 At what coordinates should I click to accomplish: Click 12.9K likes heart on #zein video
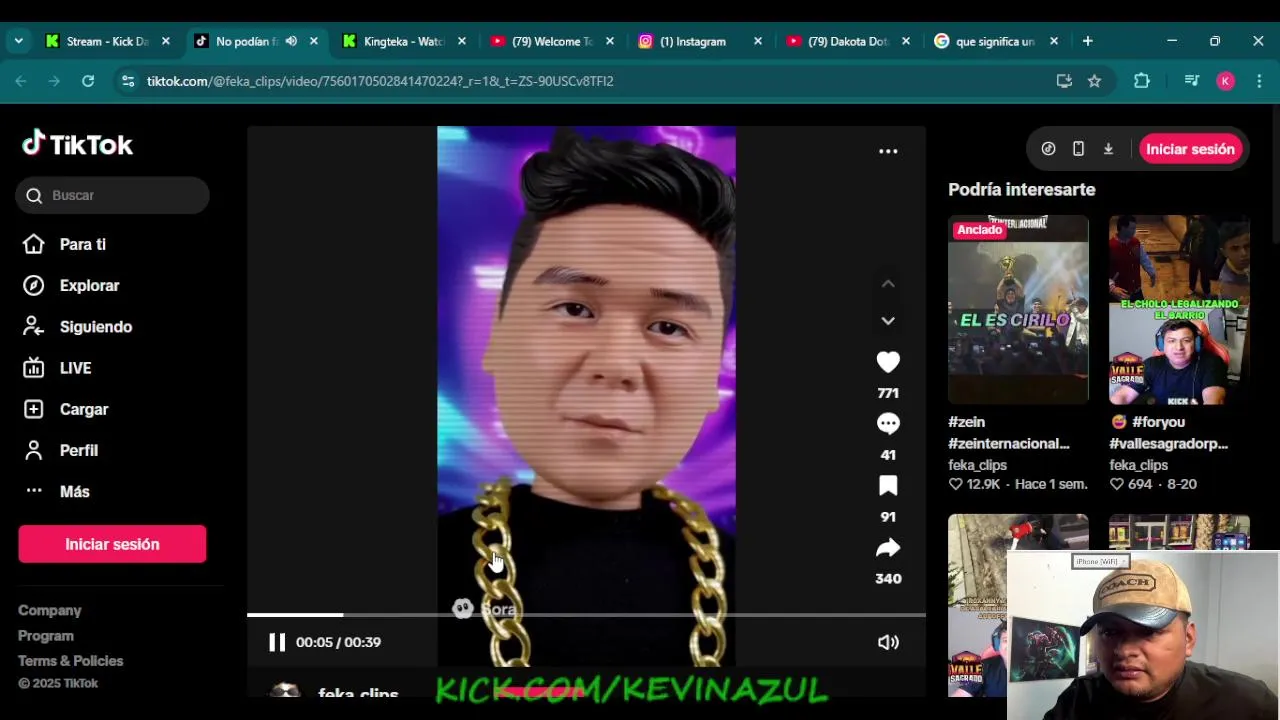click(x=955, y=484)
